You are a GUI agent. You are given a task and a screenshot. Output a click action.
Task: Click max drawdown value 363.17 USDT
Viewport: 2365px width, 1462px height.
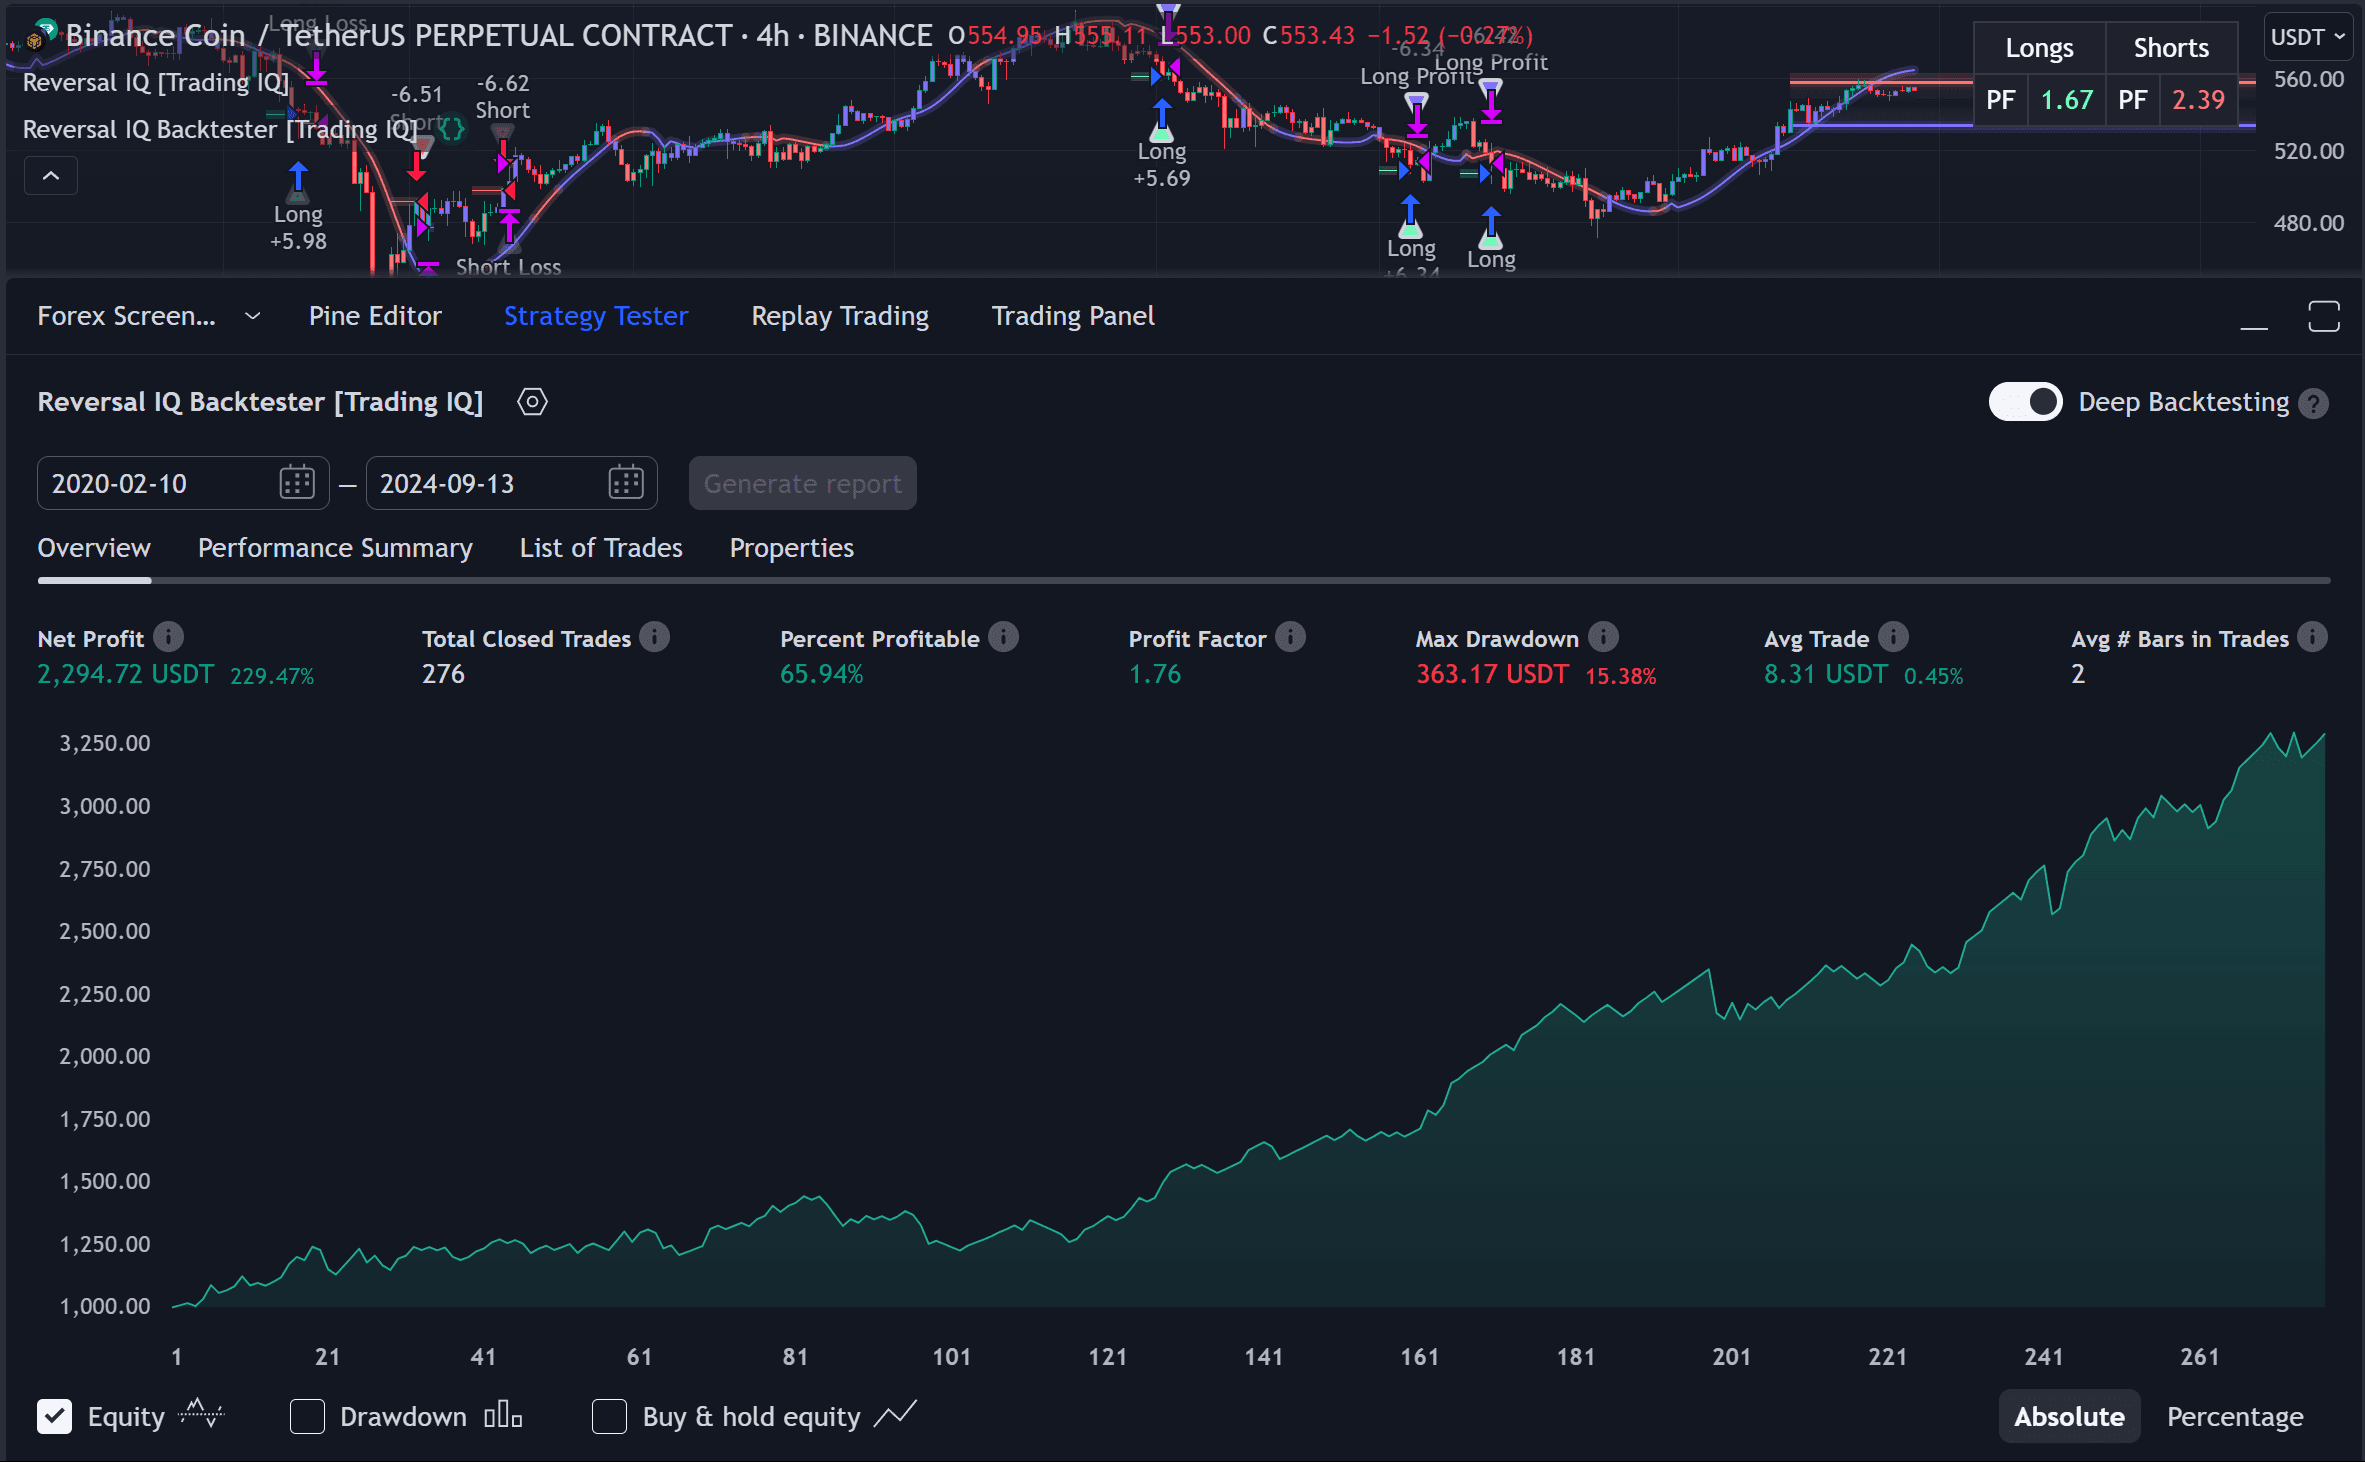click(1492, 674)
